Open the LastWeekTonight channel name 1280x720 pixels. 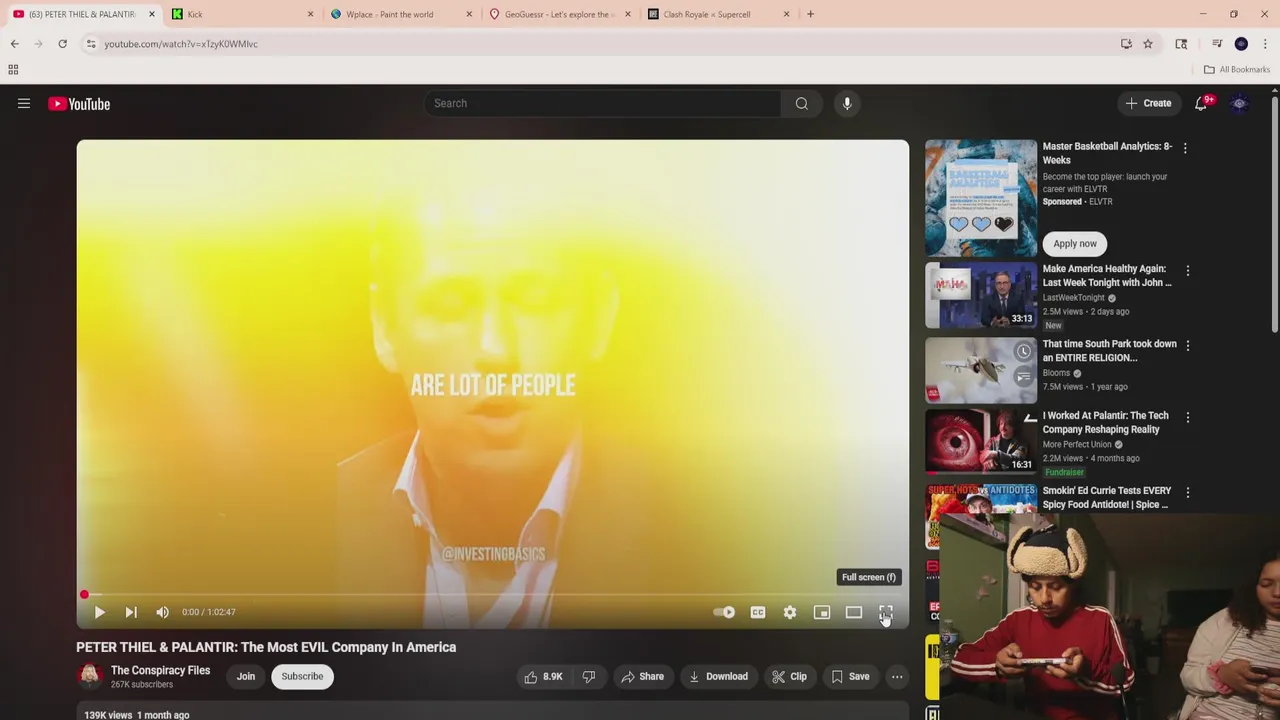(1073, 298)
